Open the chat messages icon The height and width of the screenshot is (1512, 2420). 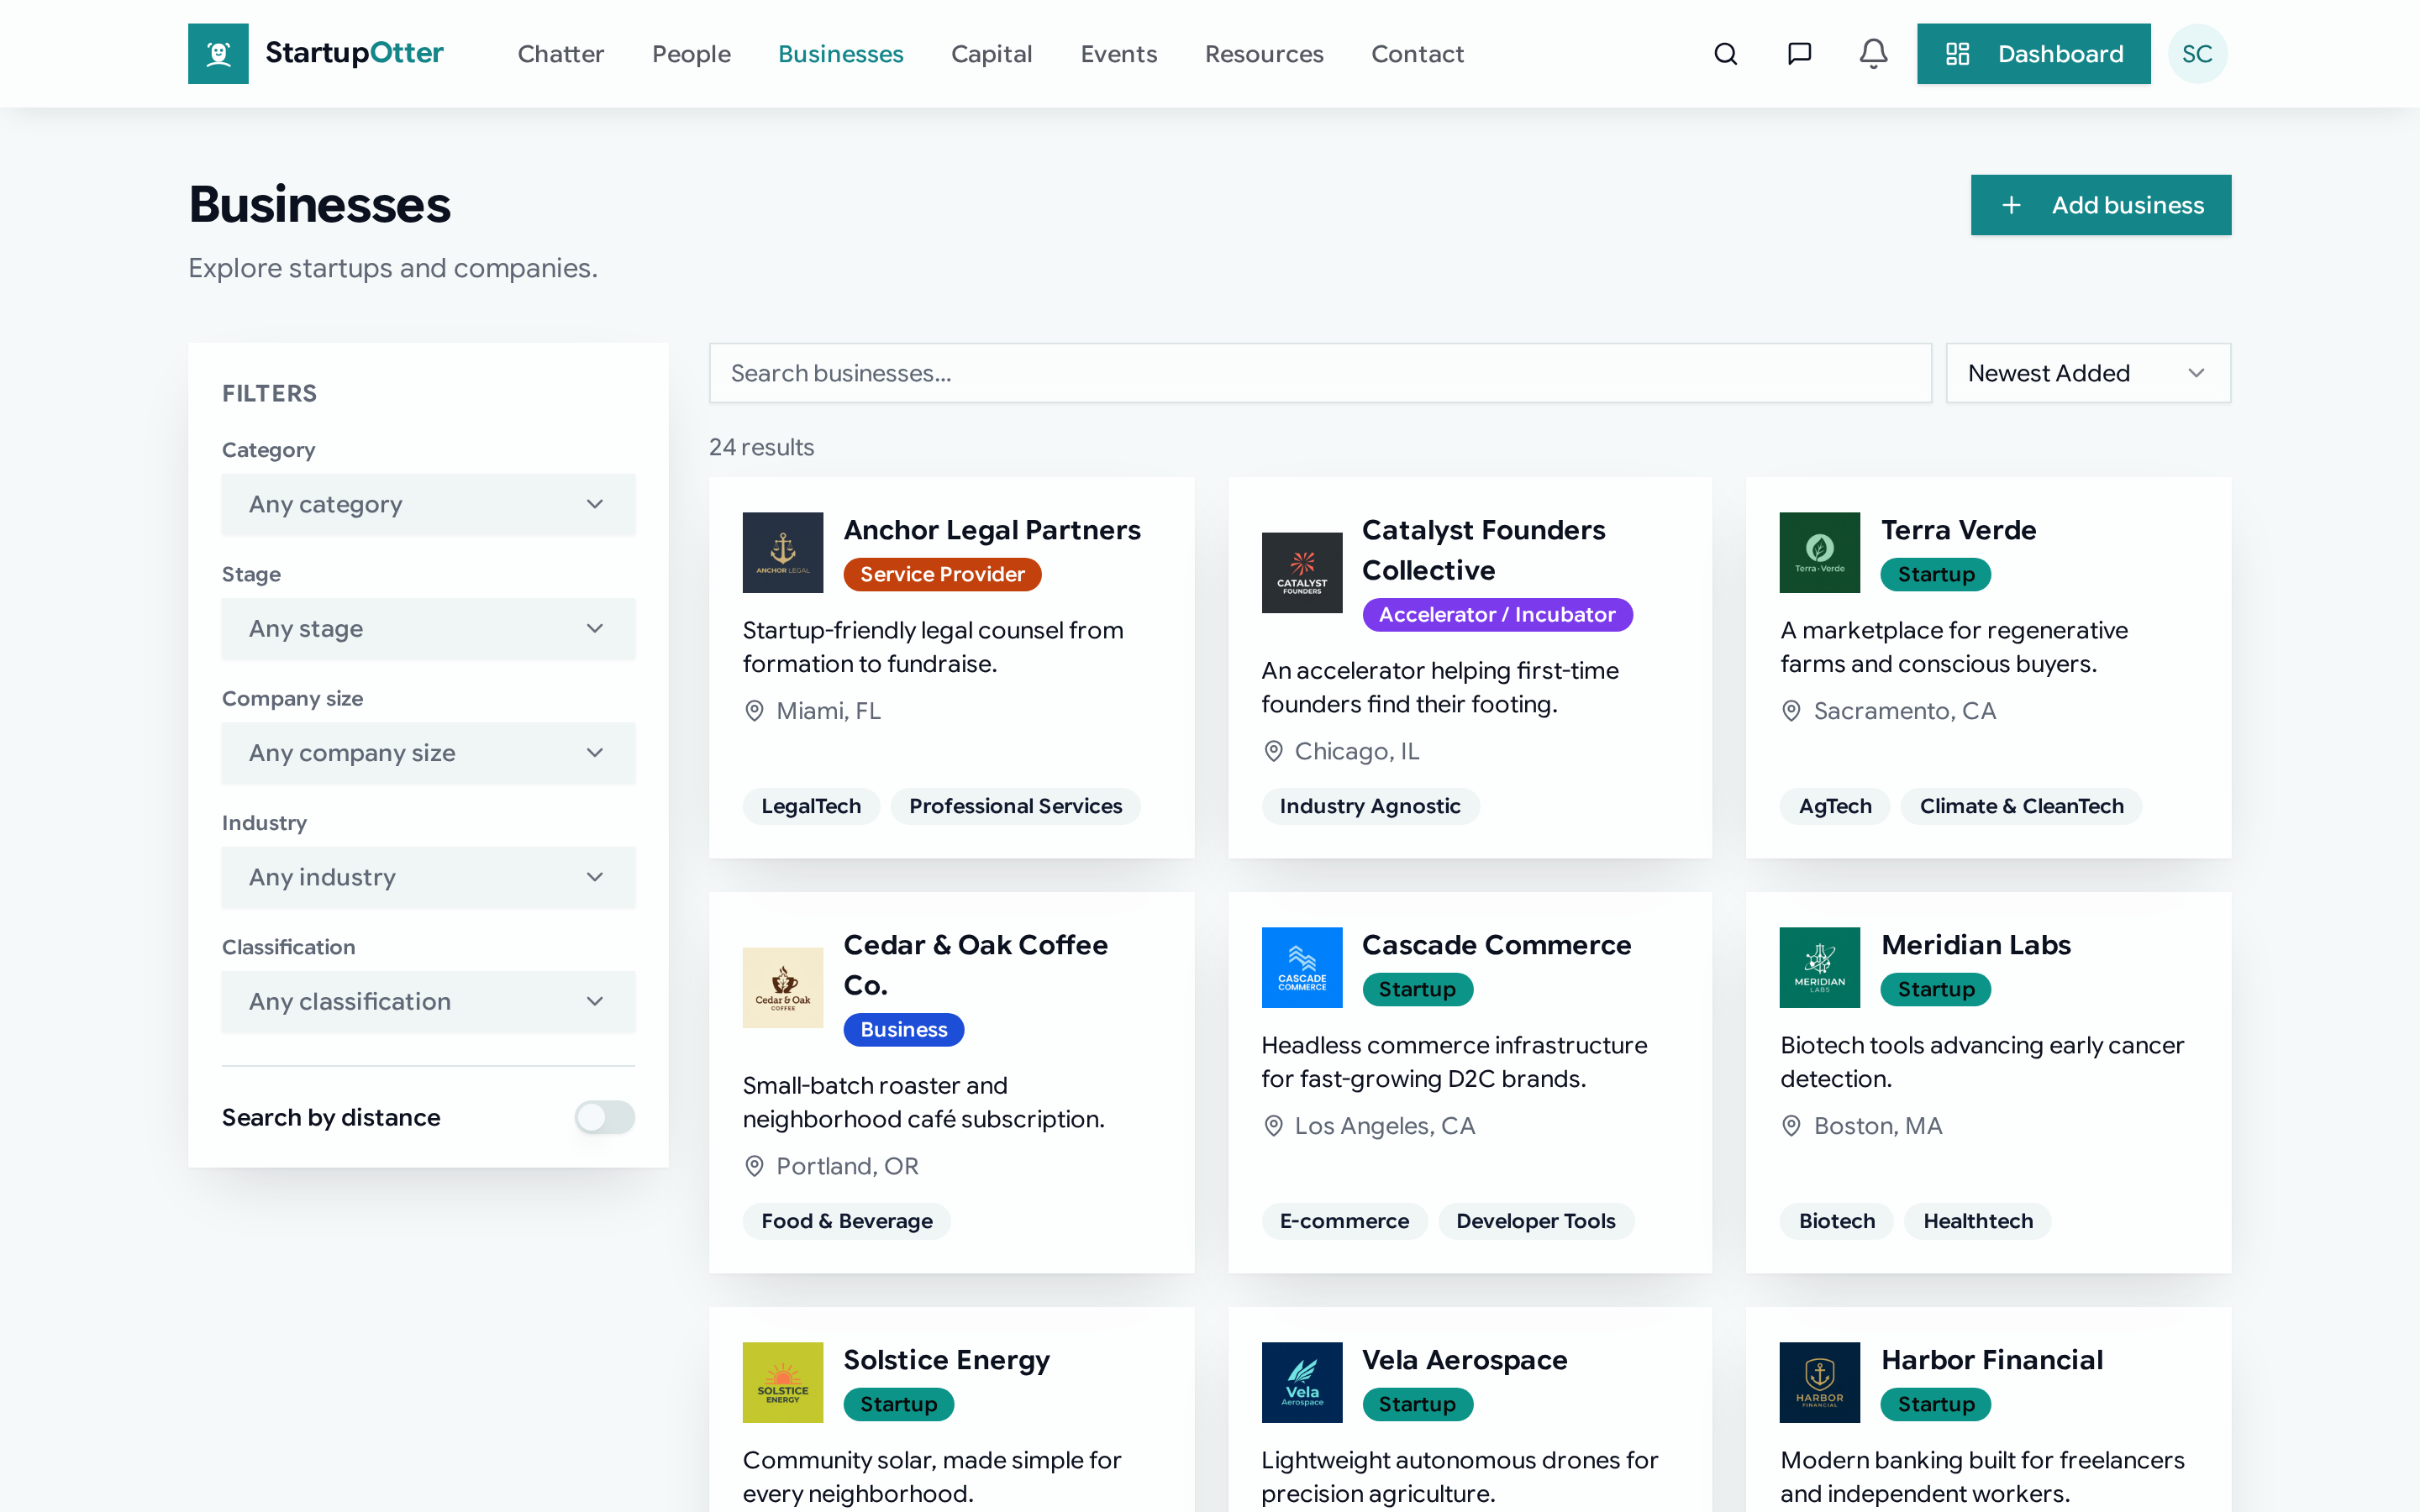coord(1799,54)
